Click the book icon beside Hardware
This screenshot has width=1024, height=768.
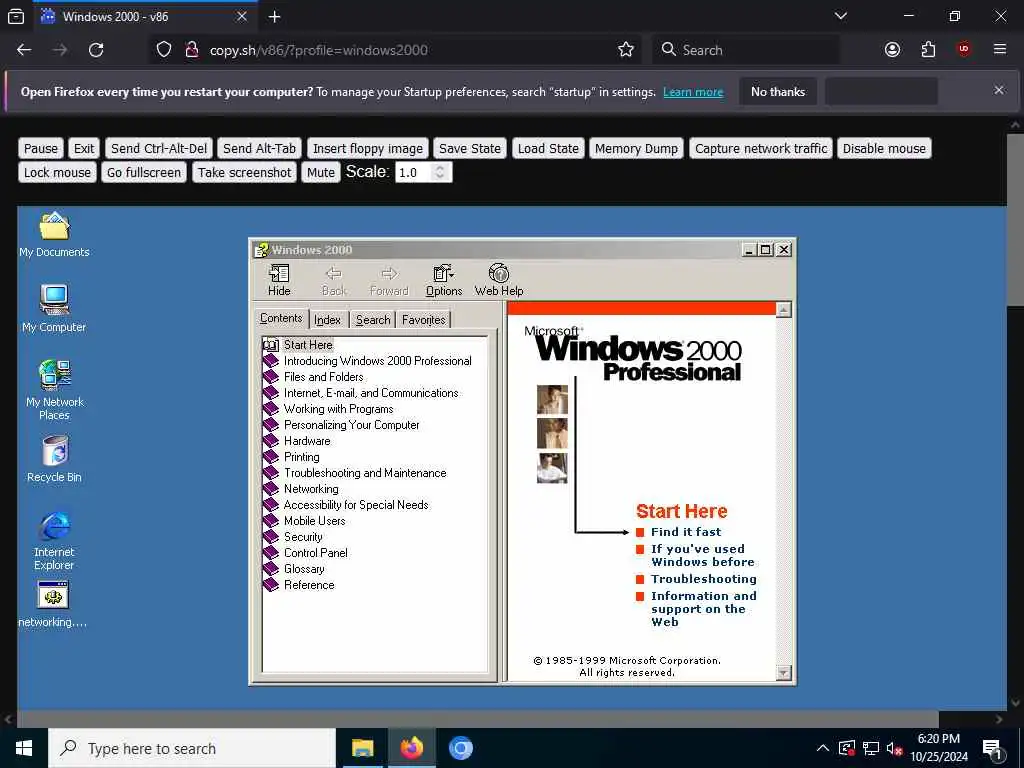(x=271, y=441)
